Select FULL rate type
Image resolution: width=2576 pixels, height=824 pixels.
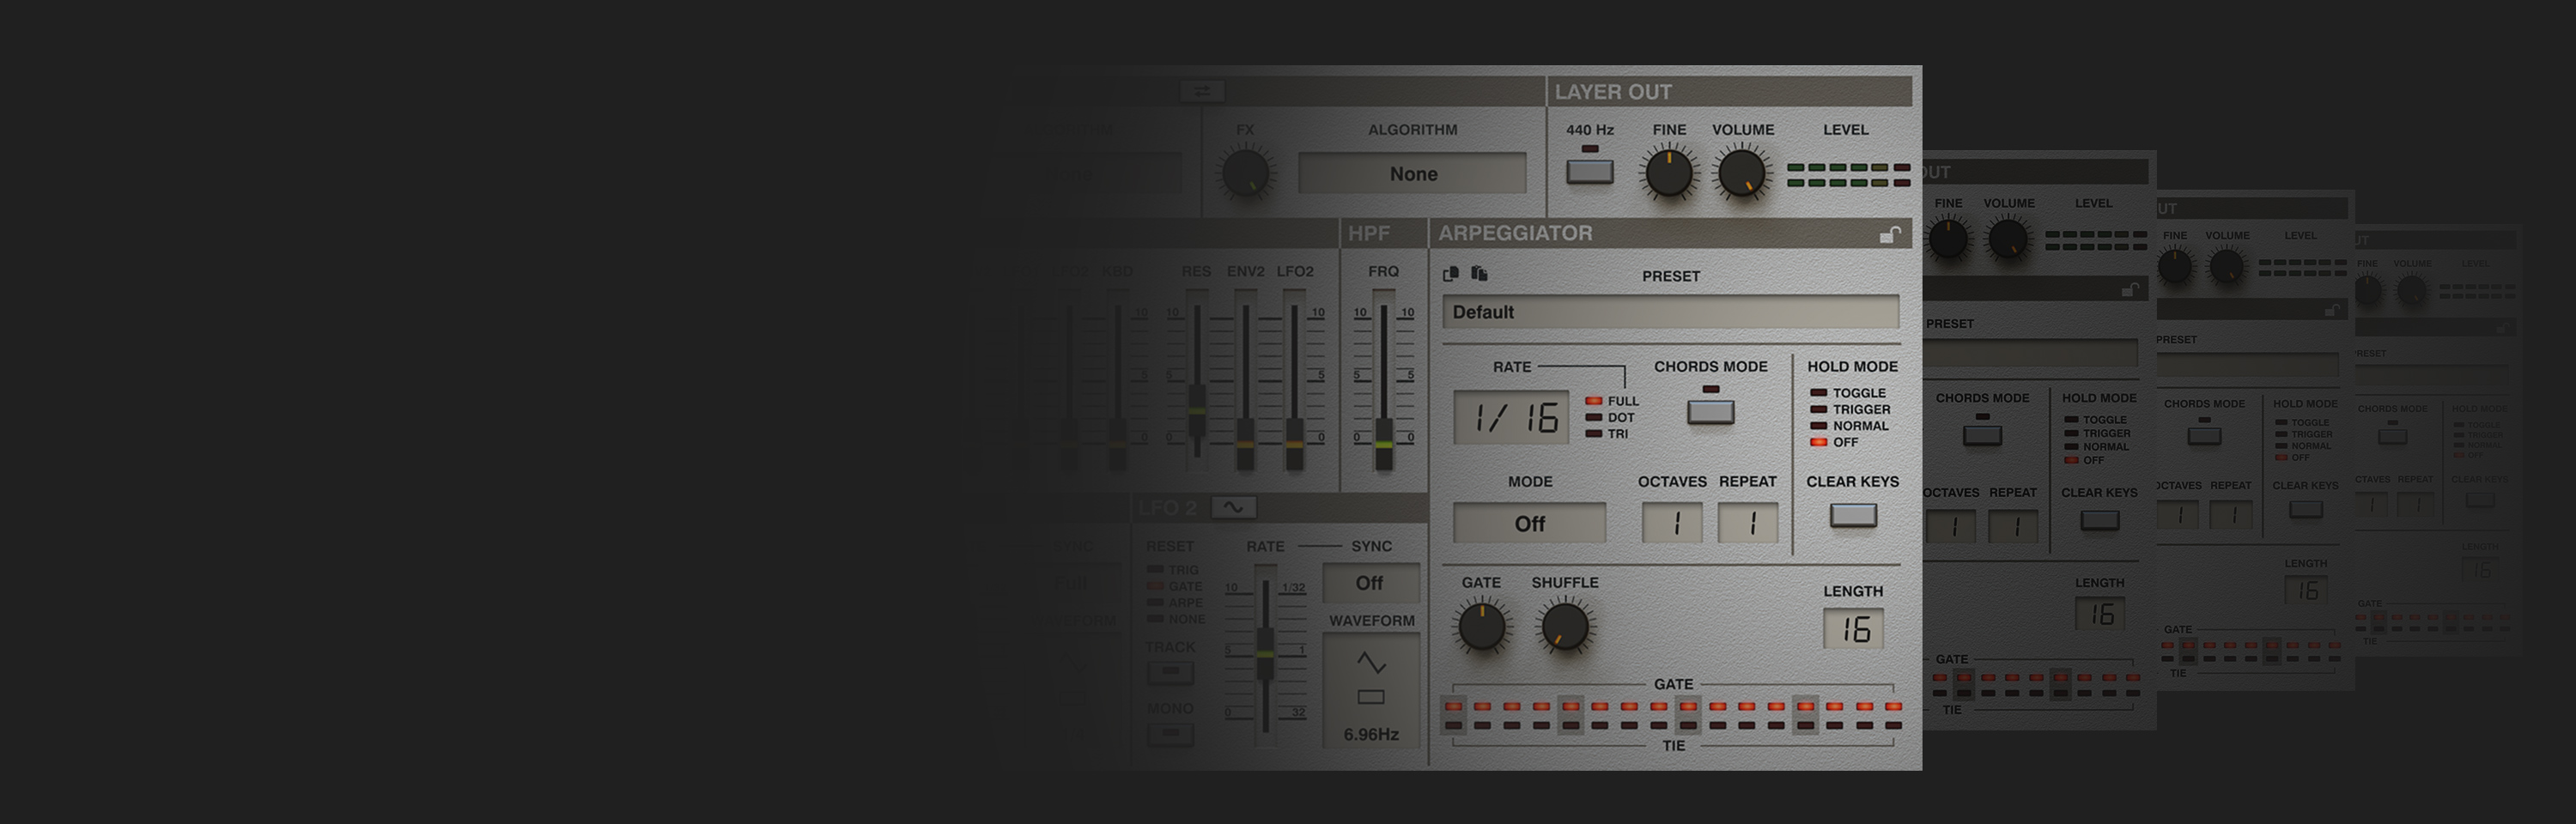(x=1612, y=401)
